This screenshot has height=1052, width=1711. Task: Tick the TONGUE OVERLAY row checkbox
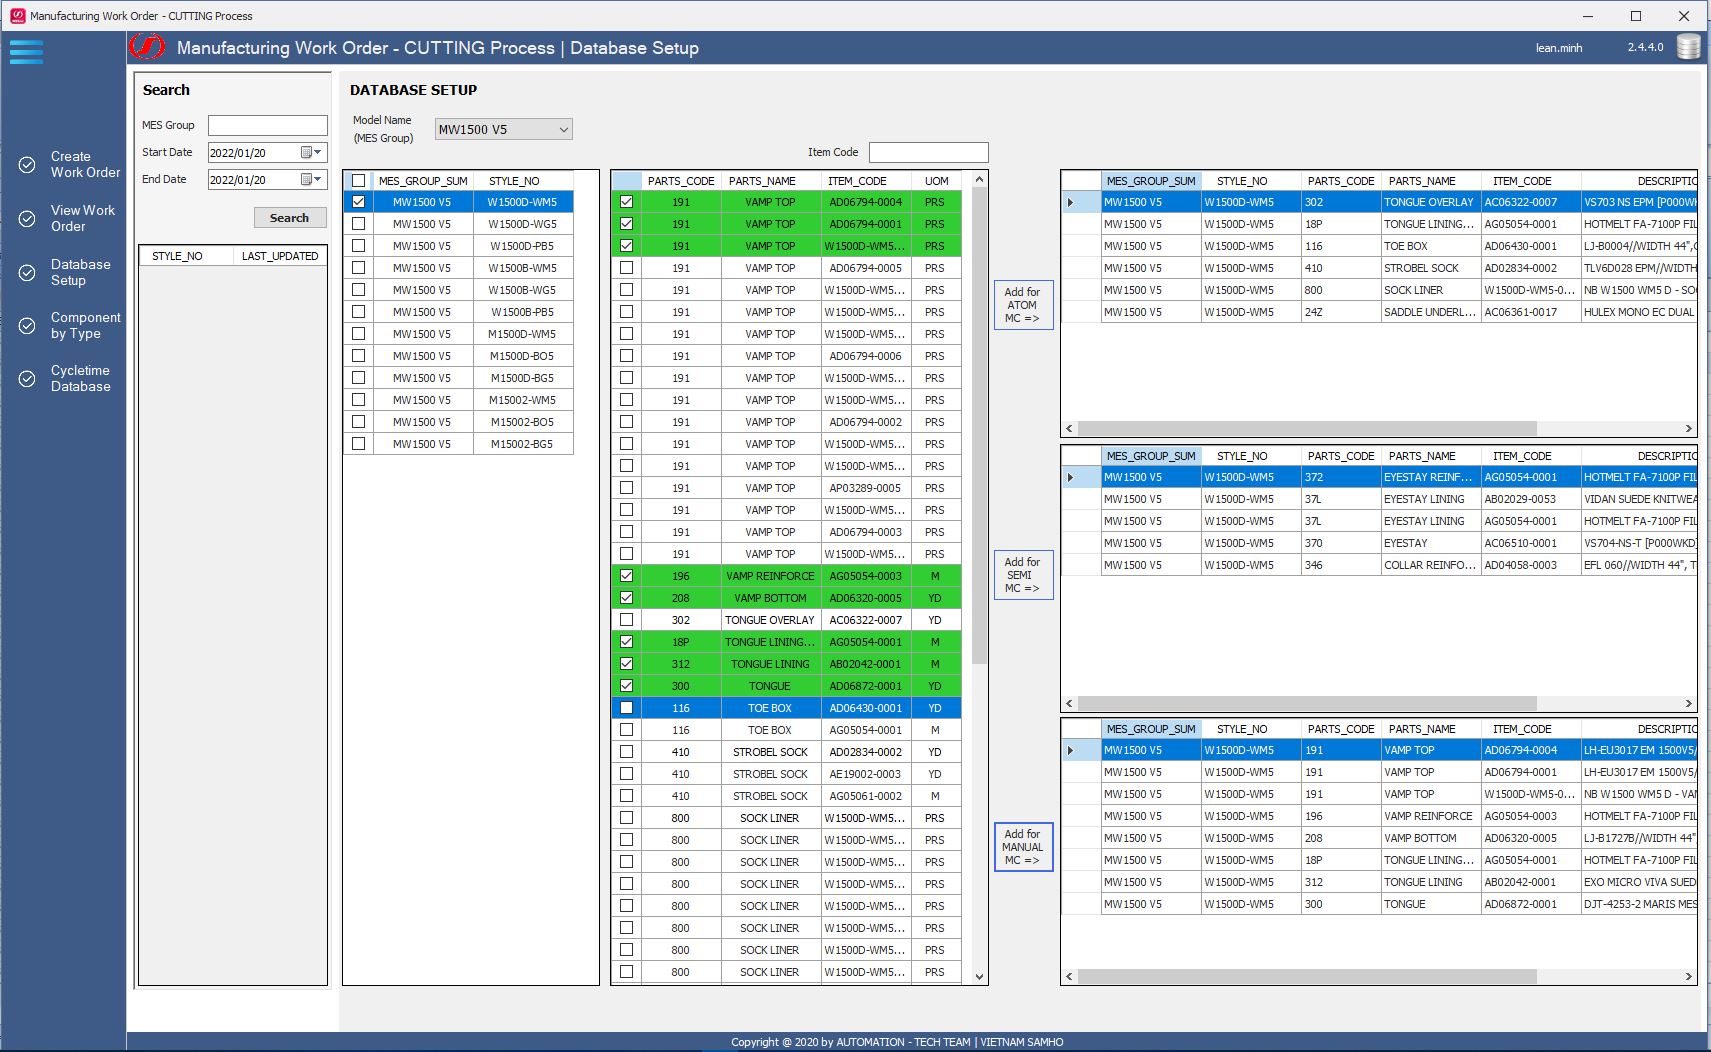point(626,620)
